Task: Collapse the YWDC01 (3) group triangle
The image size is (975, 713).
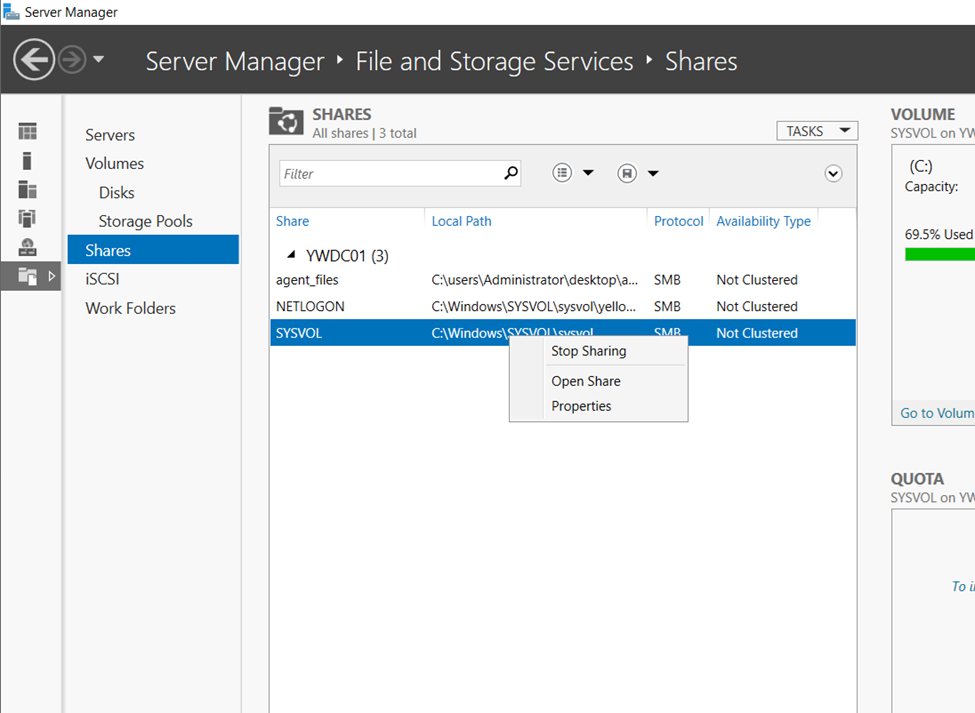Action: click(x=290, y=255)
